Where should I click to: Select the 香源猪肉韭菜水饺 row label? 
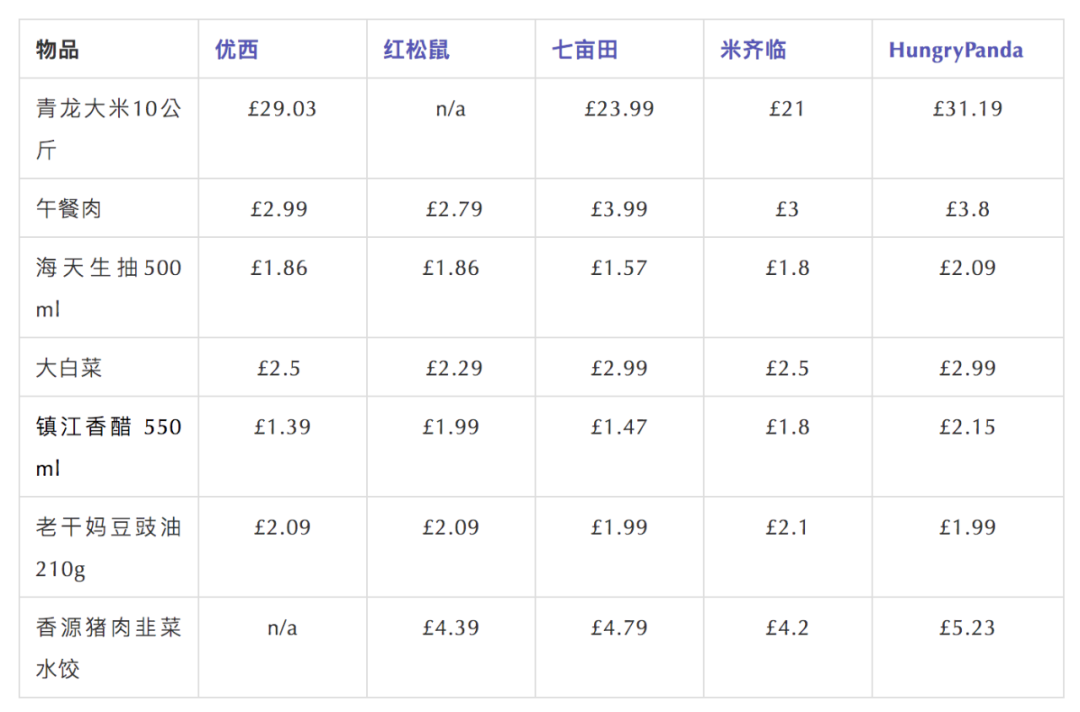tap(108, 647)
